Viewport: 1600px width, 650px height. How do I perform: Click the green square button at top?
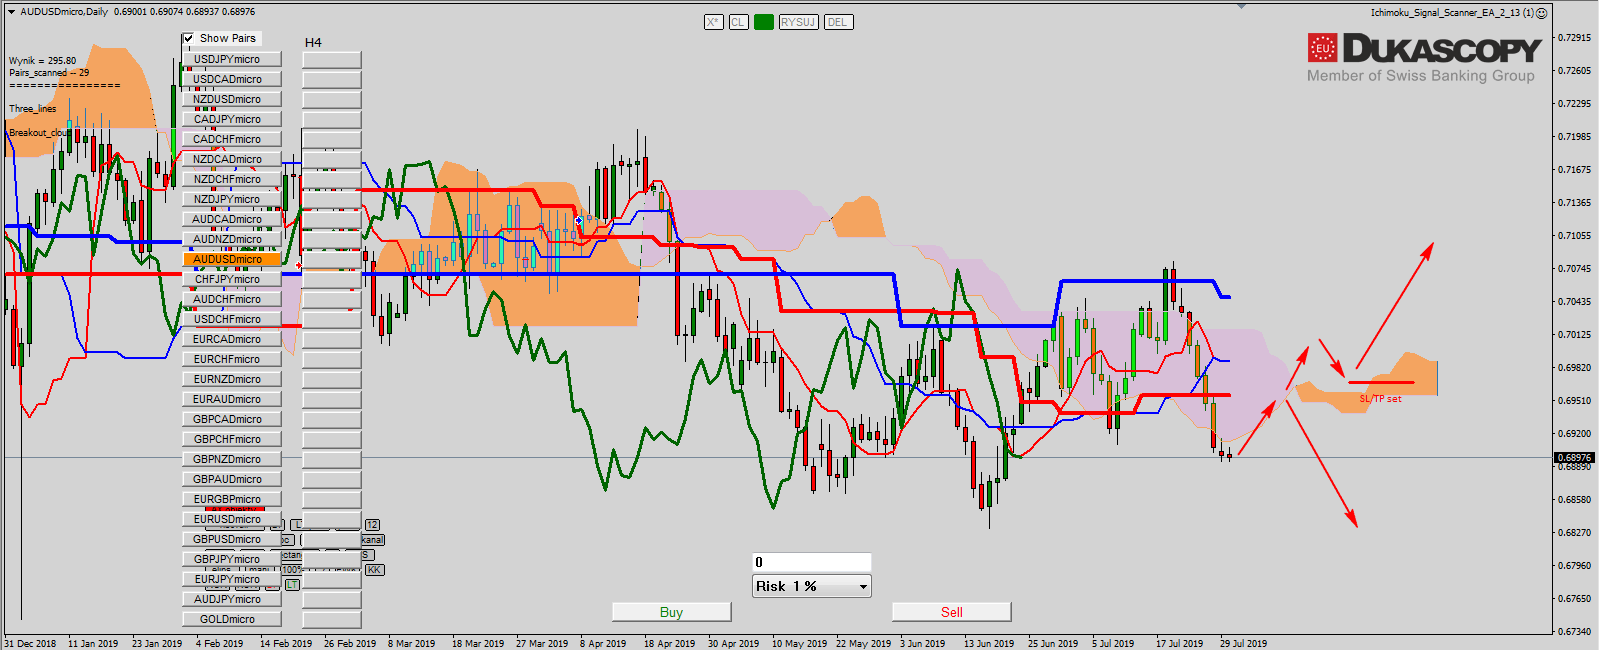(x=764, y=22)
